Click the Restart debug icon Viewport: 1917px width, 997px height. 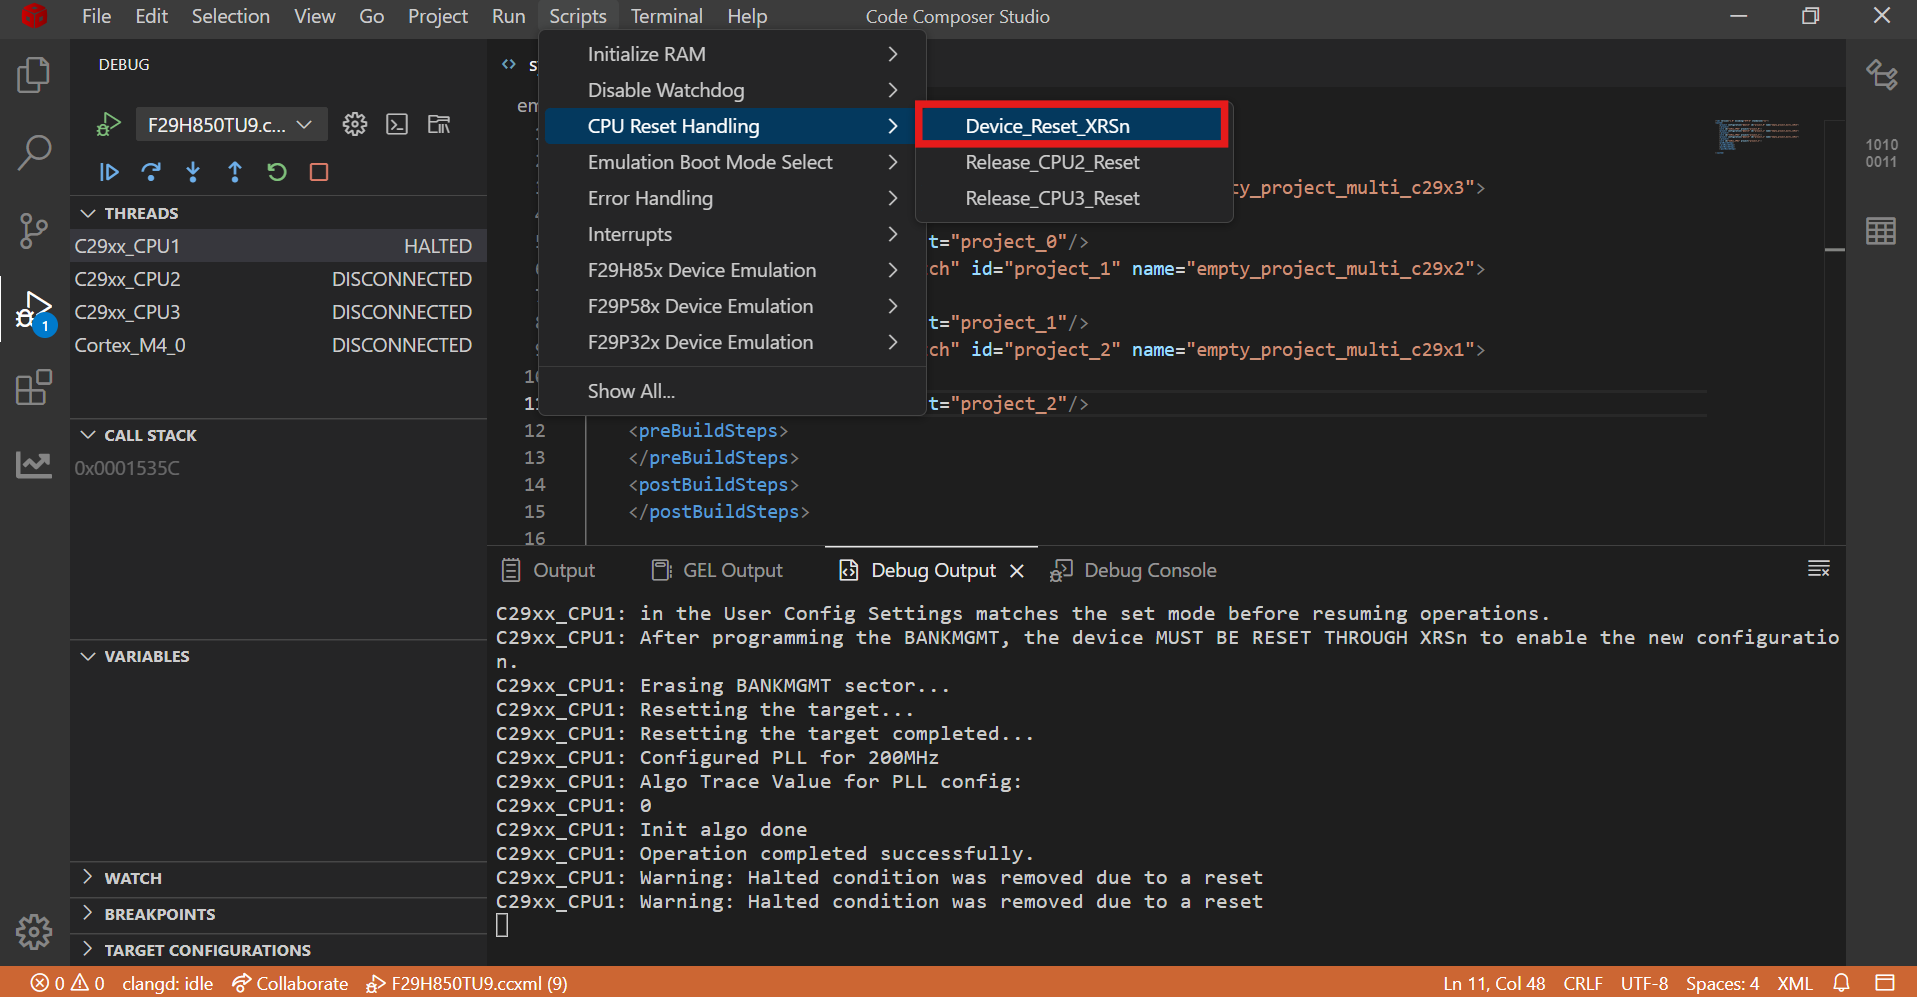click(277, 172)
